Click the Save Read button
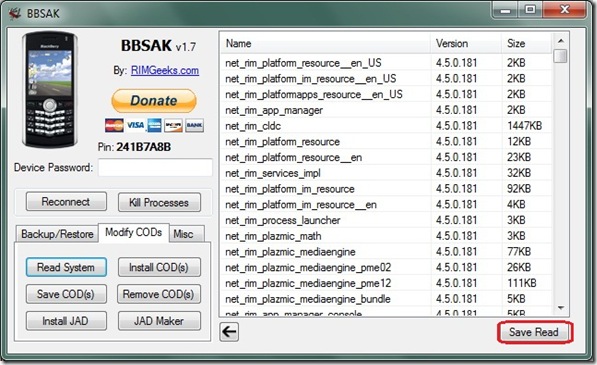597x365 pixels. click(x=534, y=332)
